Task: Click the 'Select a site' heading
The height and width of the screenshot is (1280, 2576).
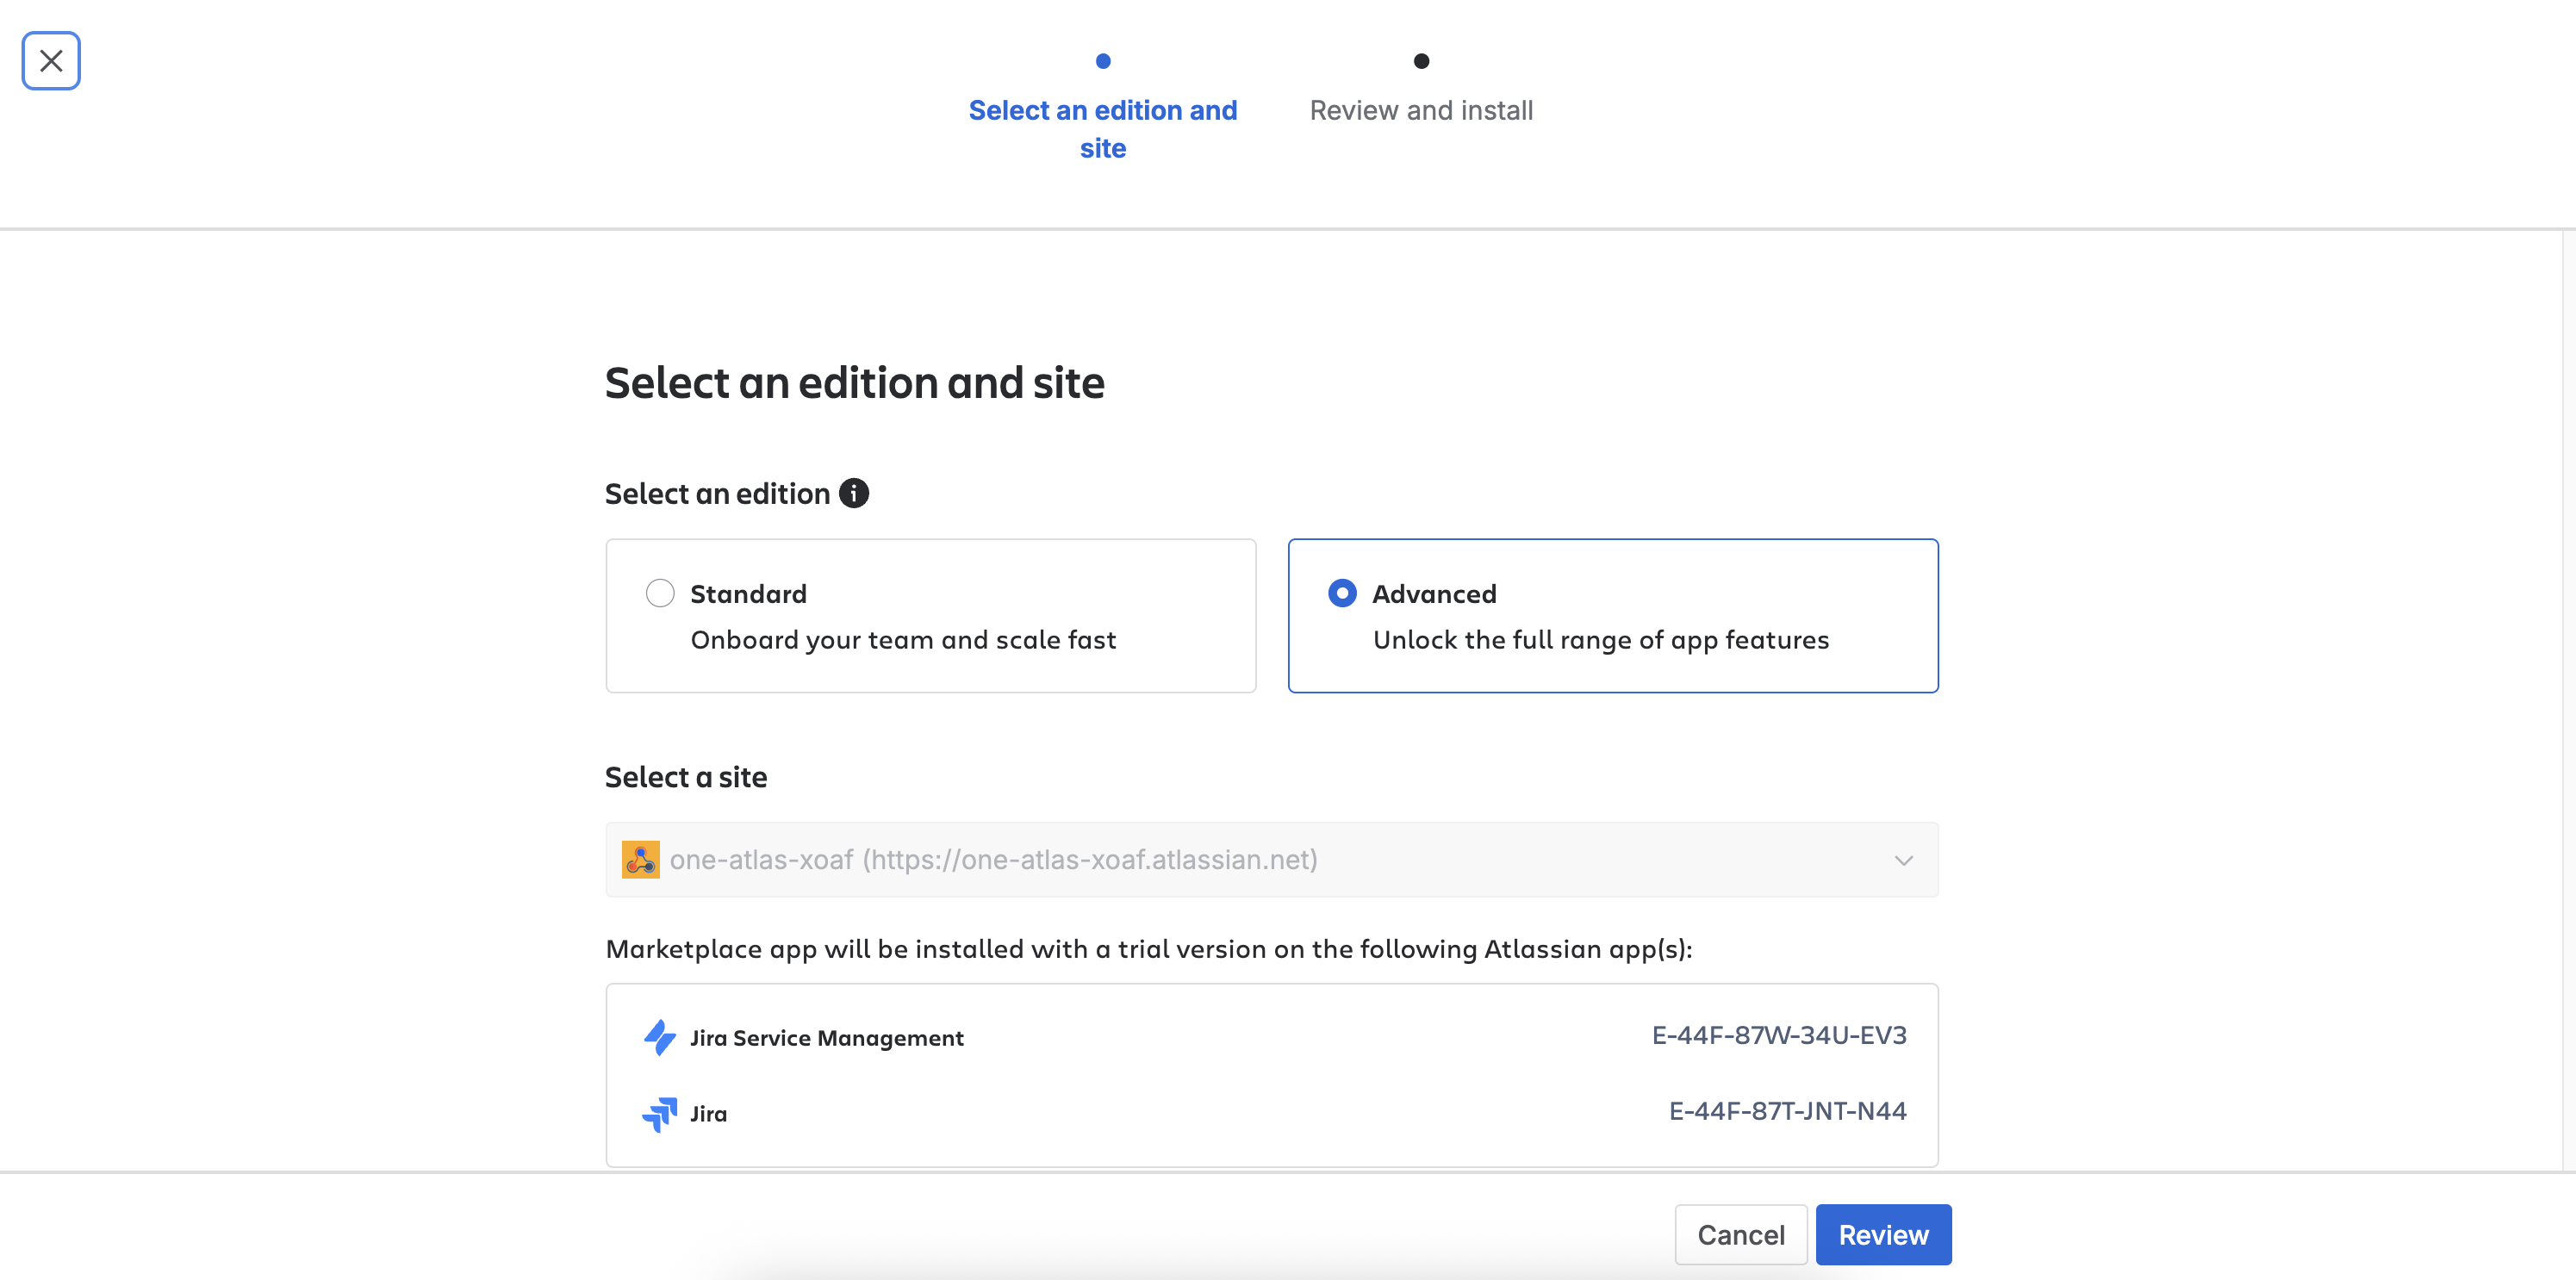Action: coord(686,777)
